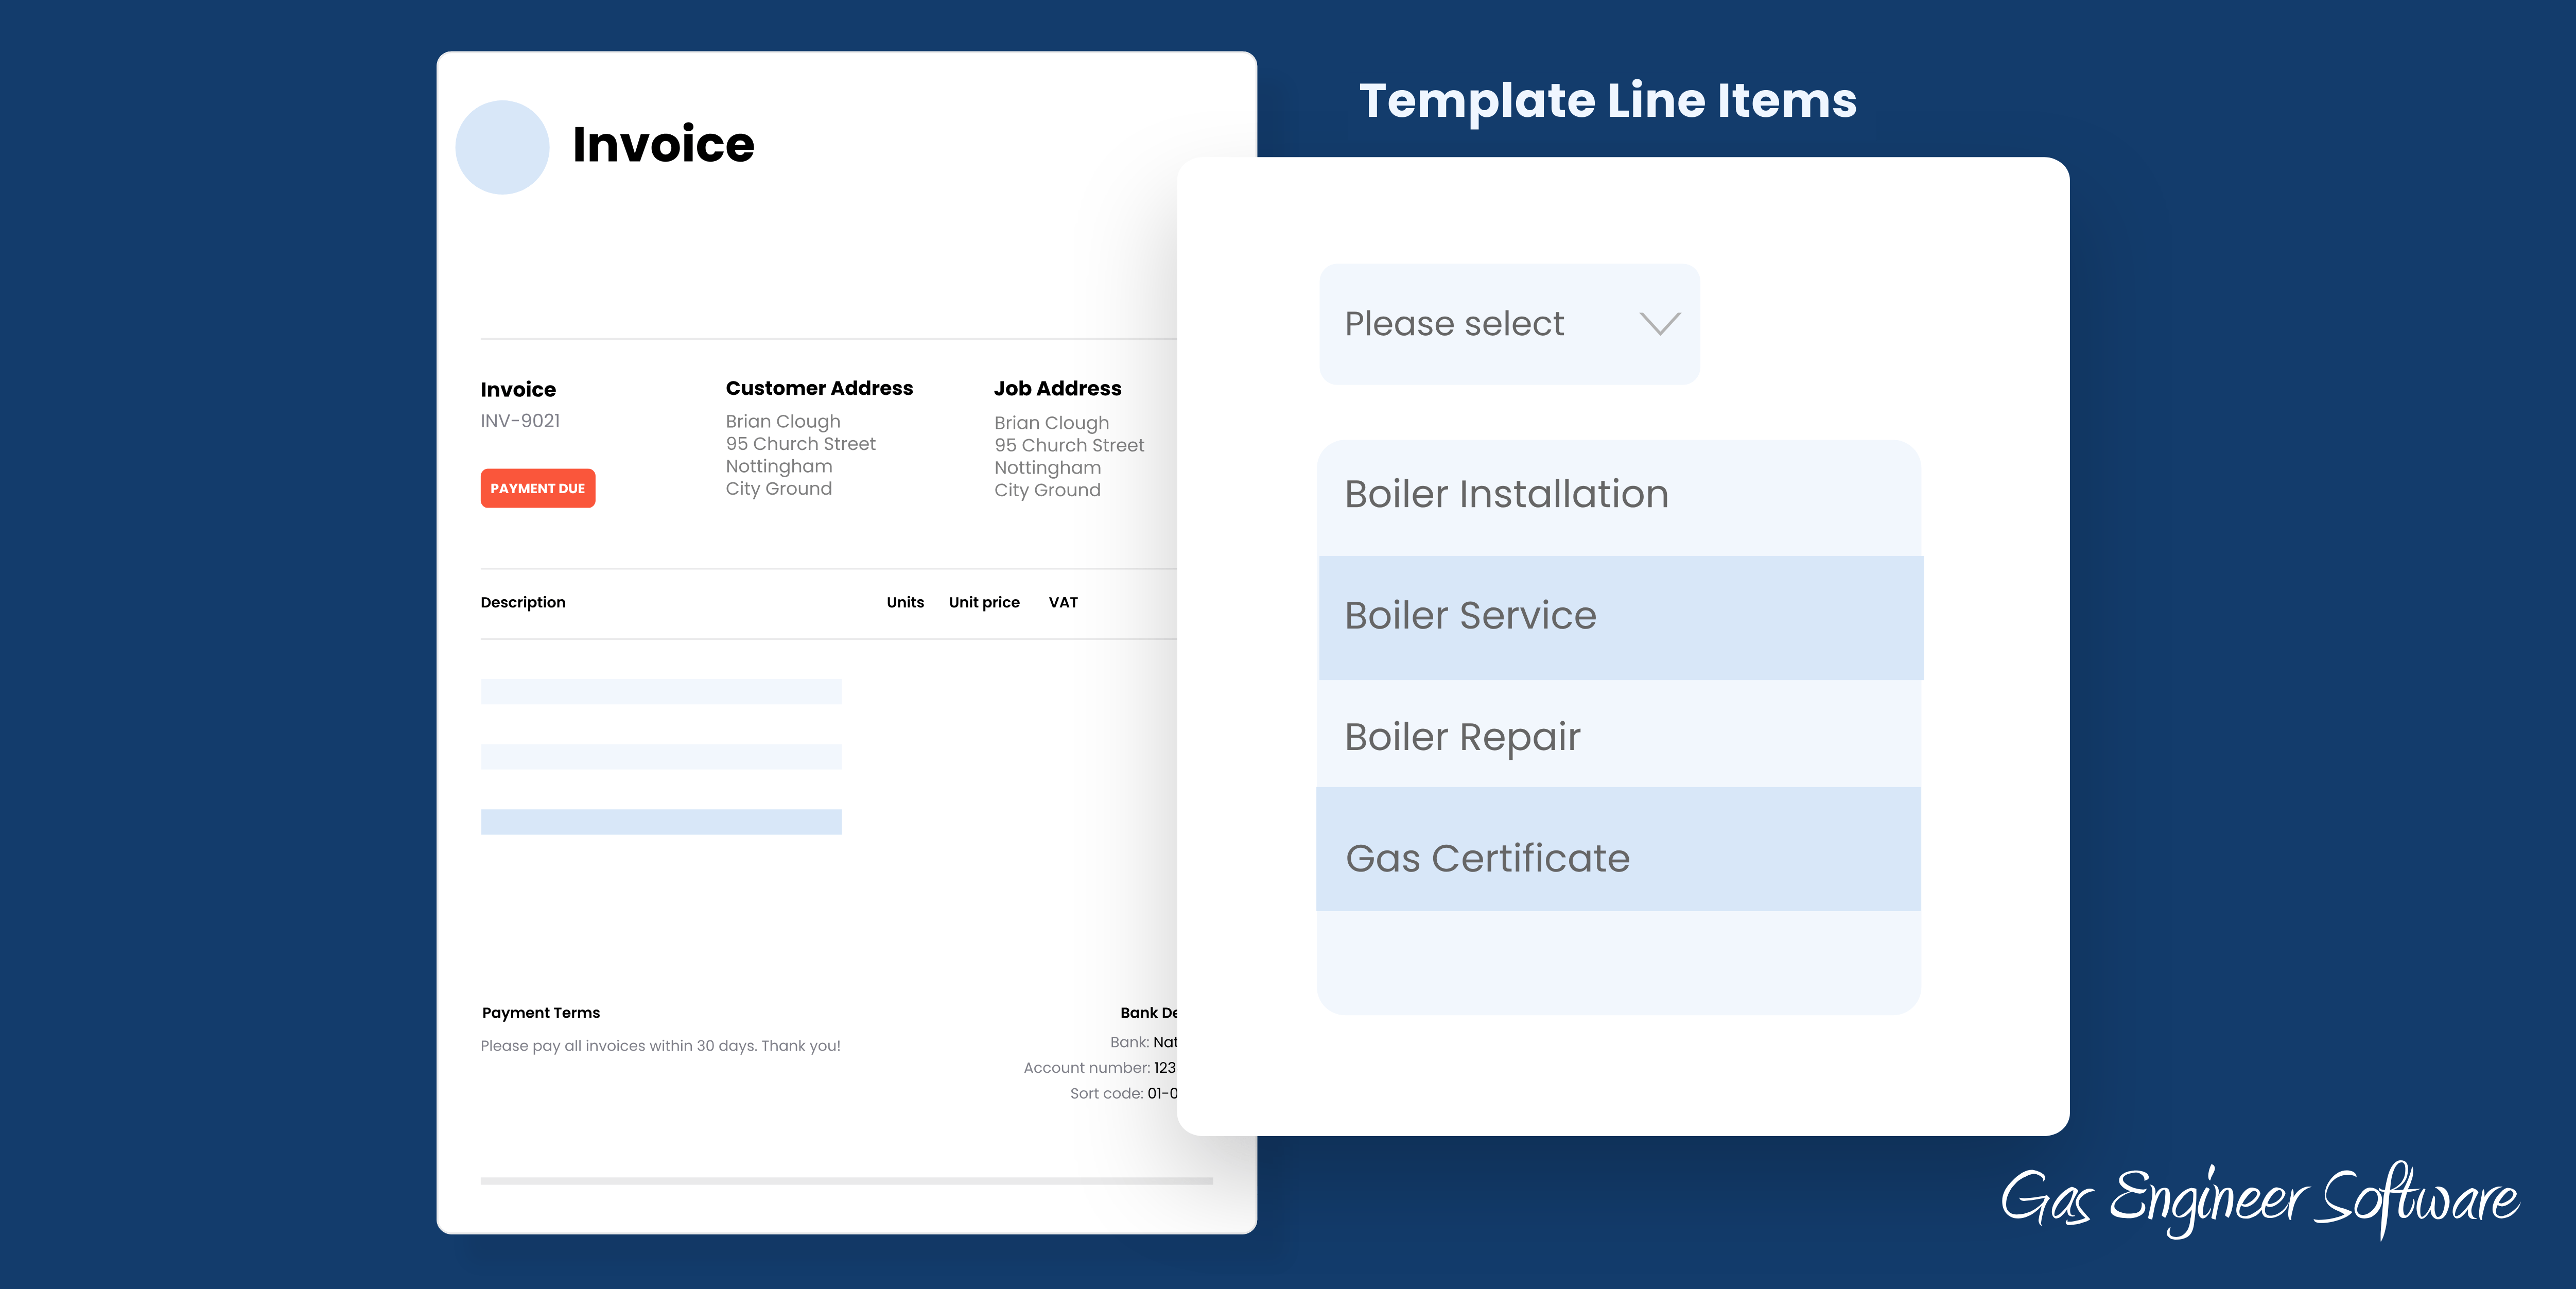The height and width of the screenshot is (1289, 2576).
Task: Click the Unit price column header
Action: (984, 602)
